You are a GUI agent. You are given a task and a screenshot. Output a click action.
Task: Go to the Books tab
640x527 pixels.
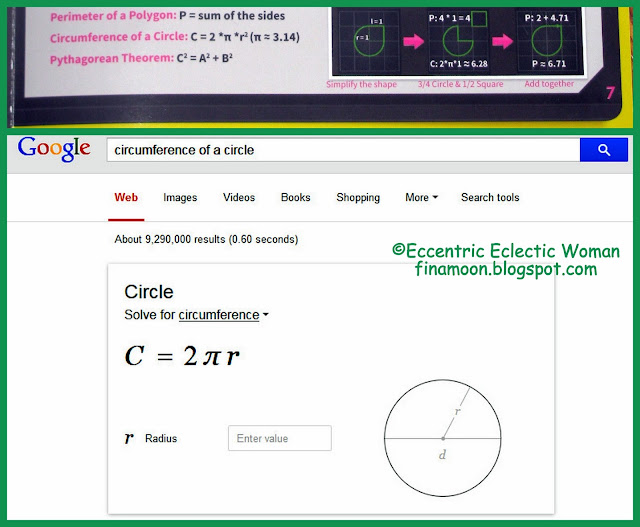pos(296,198)
